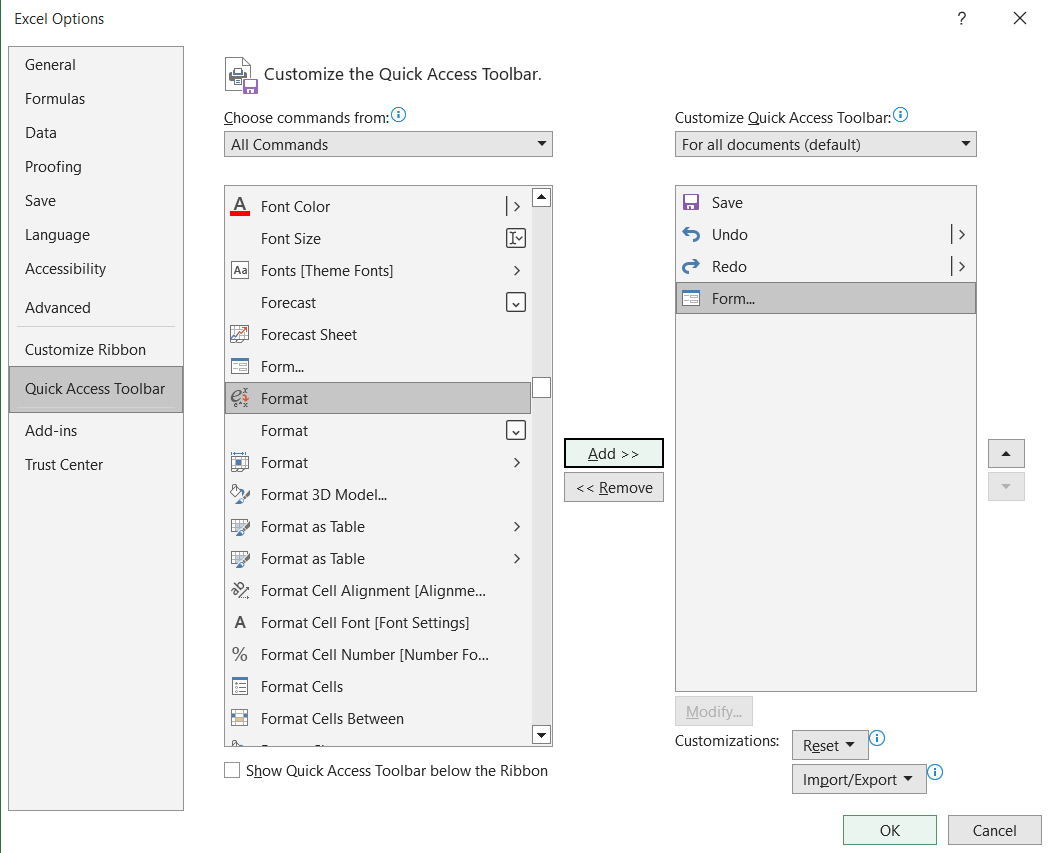The width and height of the screenshot is (1049, 853).
Task: Click the Undo arrow icon in toolbar list
Action: coord(690,234)
